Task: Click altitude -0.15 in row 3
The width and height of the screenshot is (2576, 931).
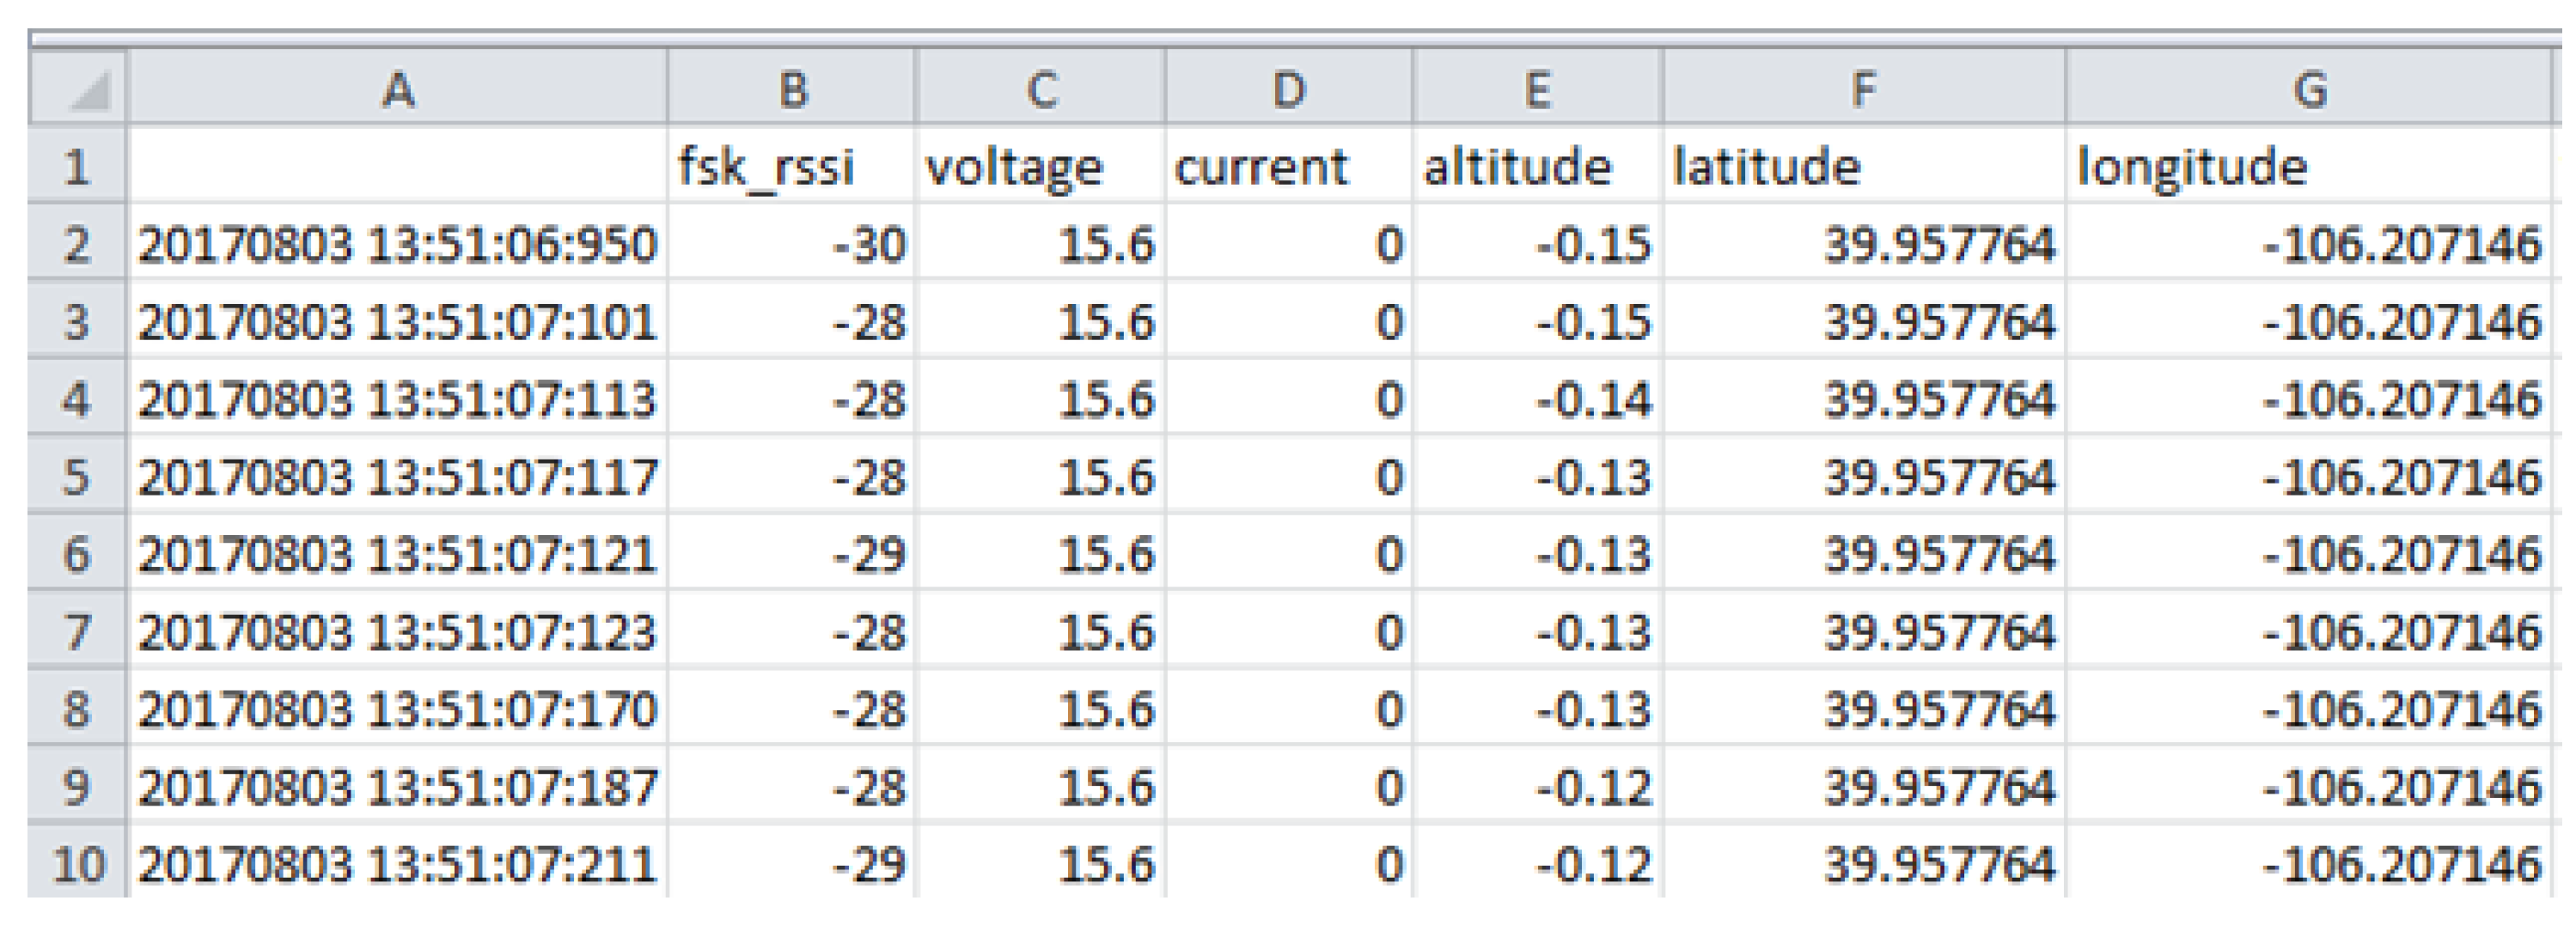Action: pos(1538,320)
